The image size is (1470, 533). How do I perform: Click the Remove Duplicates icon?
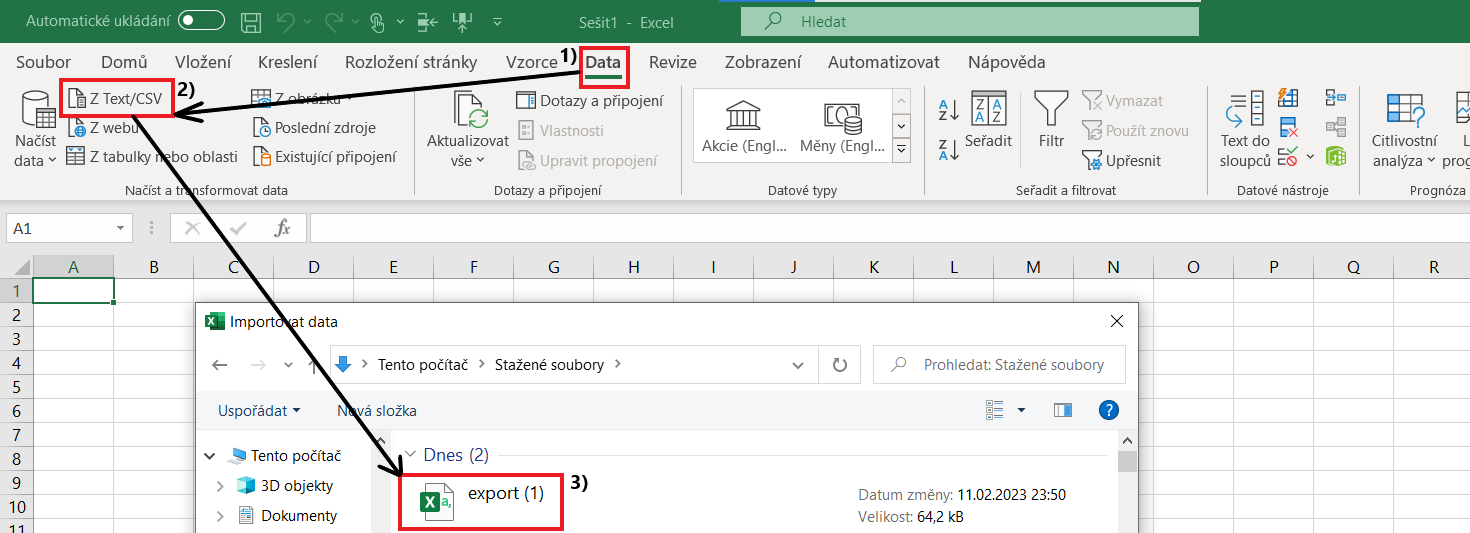point(1289,127)
